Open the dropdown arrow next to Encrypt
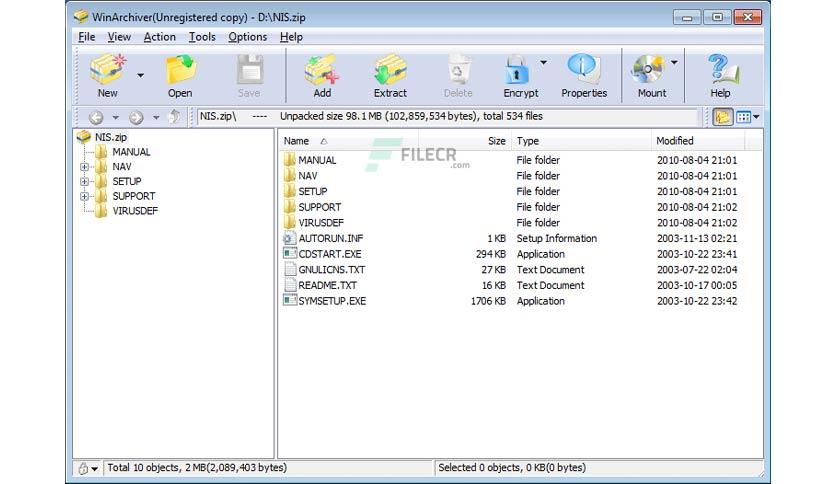Image resolution: width=836 pixels, height=484 pixels. (x=543, y=63)
